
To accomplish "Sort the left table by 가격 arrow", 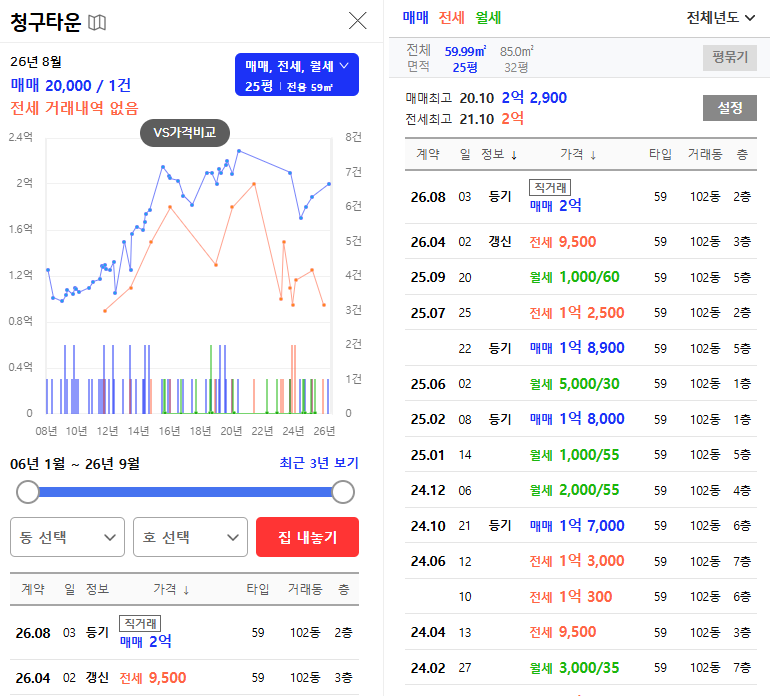I will pyautogui.click(x=186, y=590).
